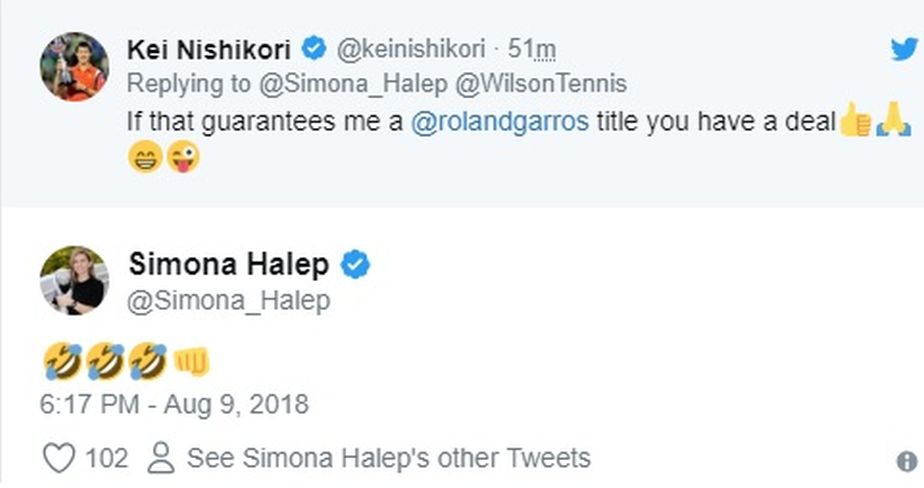Click the Kei Nishikori display name

pyautogui.click(x=209, y=48)
